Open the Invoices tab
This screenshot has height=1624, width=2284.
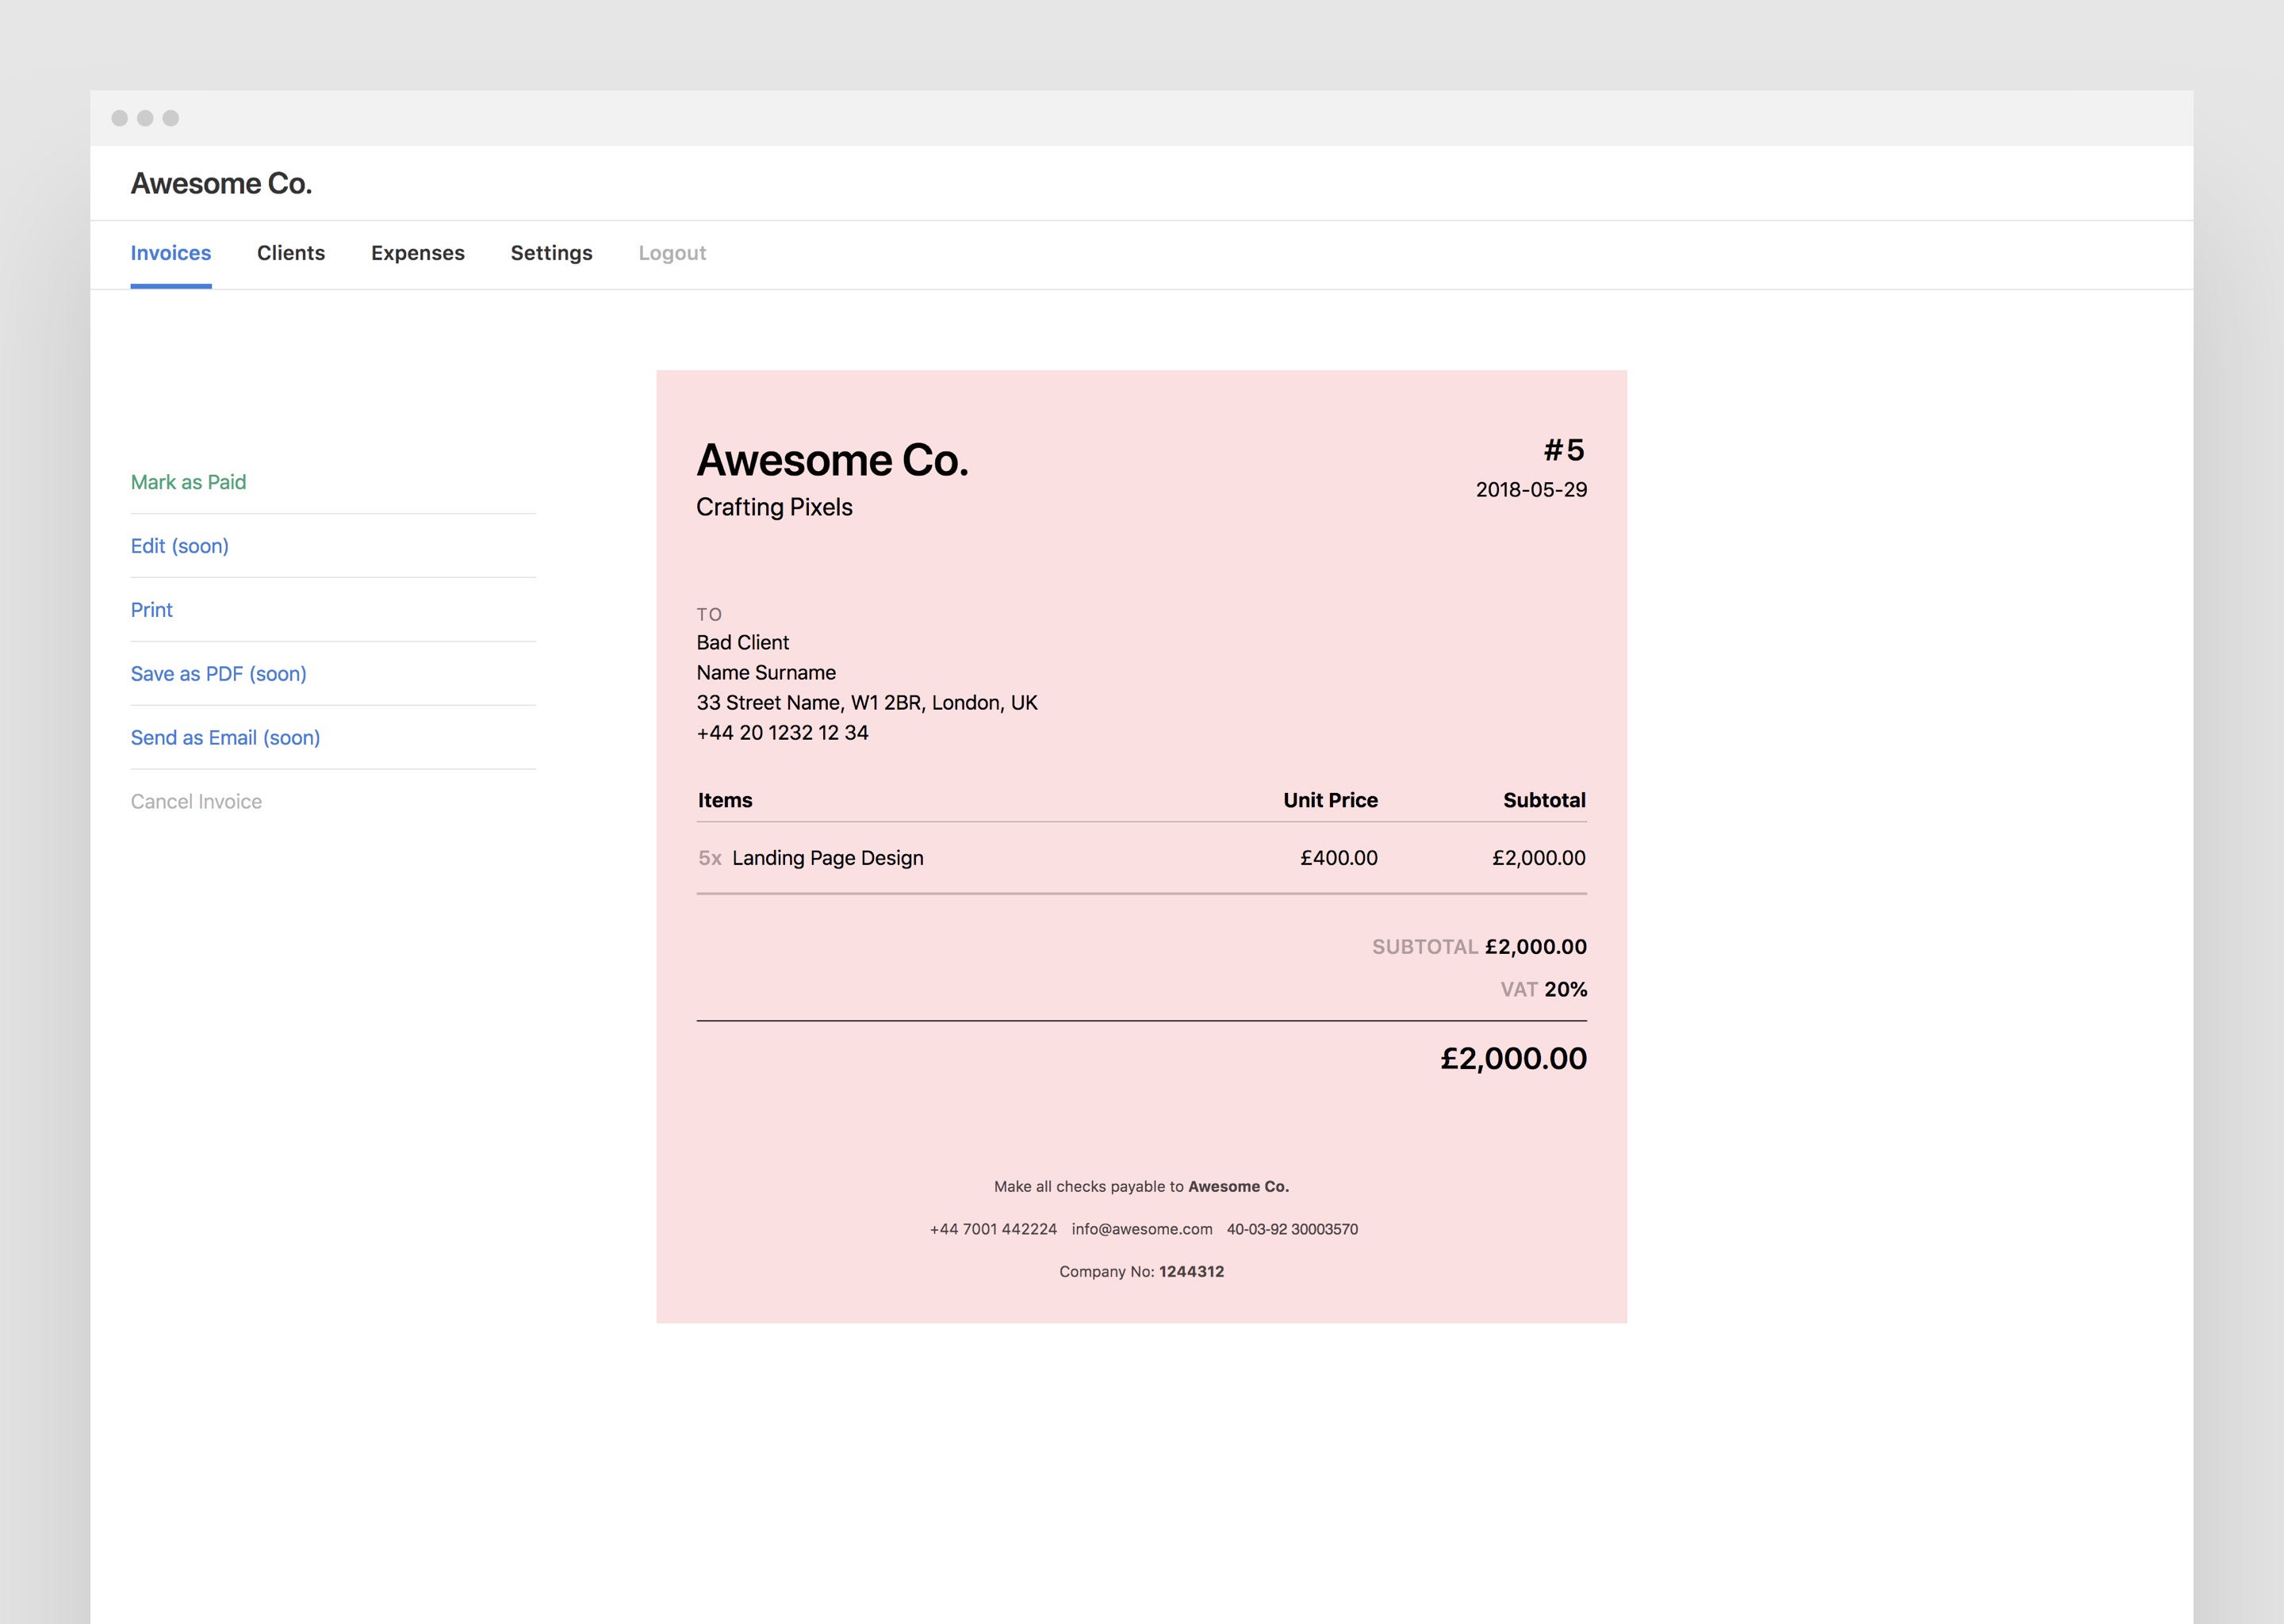[x=171, y=253]
